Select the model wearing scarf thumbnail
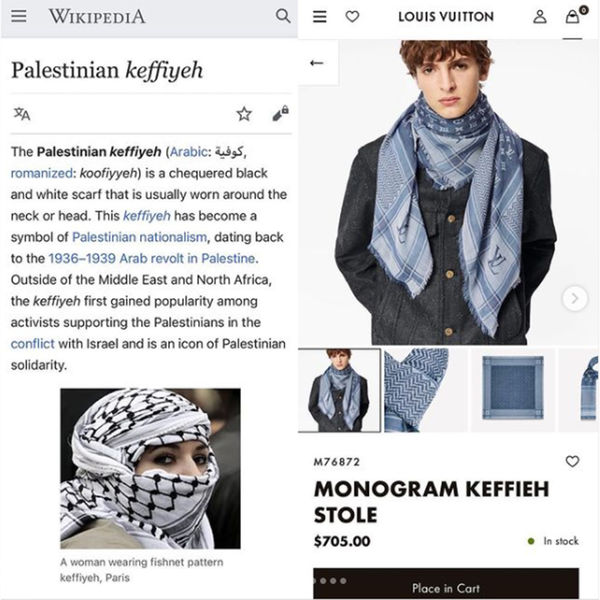Image resolution: width=600 pixels, height=600 pixels. coord(339,390)
